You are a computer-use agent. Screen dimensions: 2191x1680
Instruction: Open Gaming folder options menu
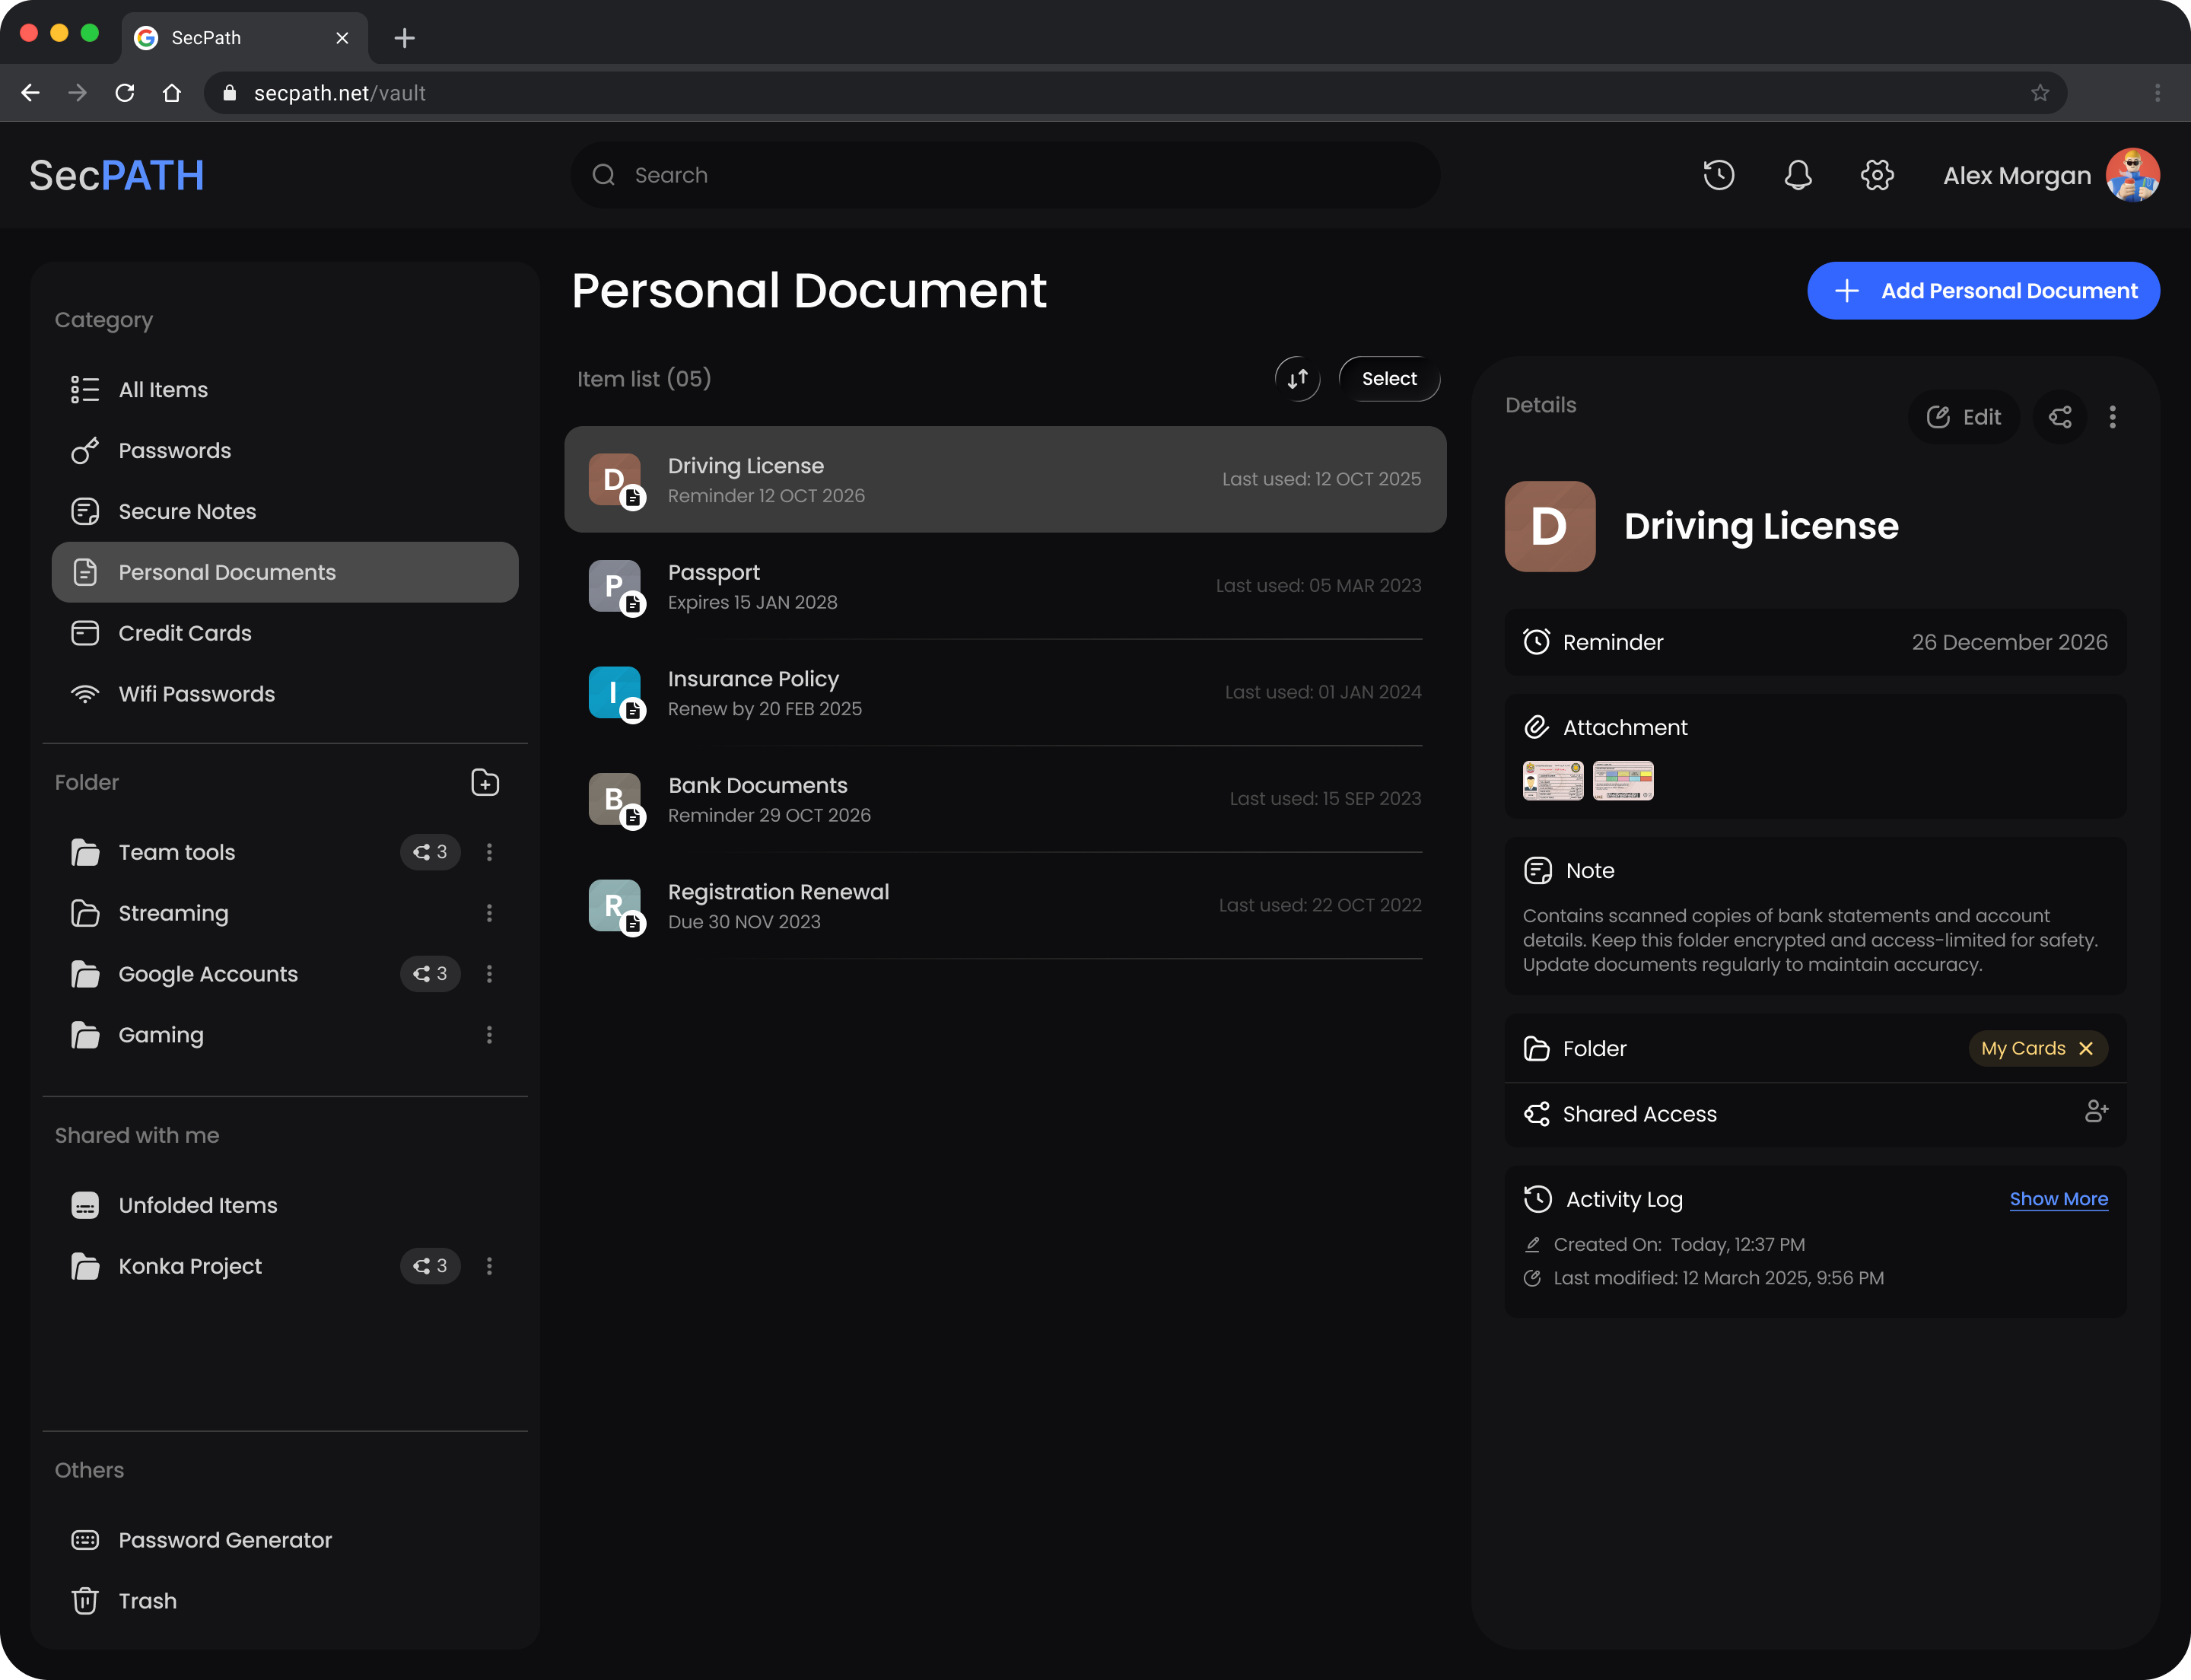(x=489, y=1035)
